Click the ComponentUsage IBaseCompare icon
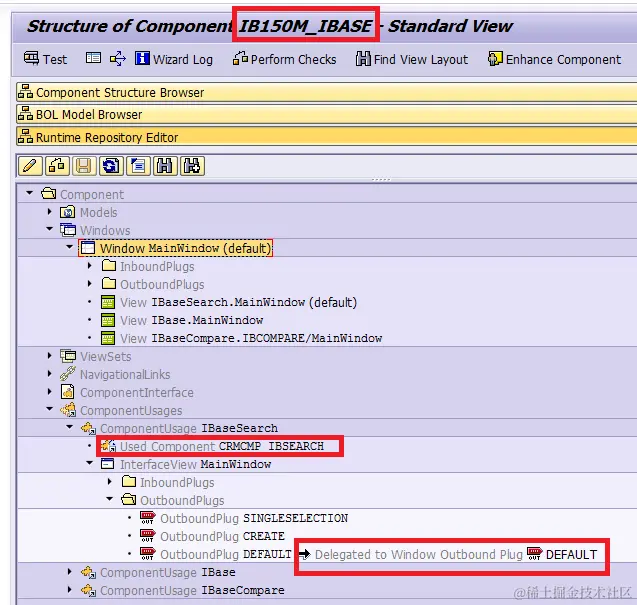The width and height of the screenshot is (637, 605). pos(88,590)
